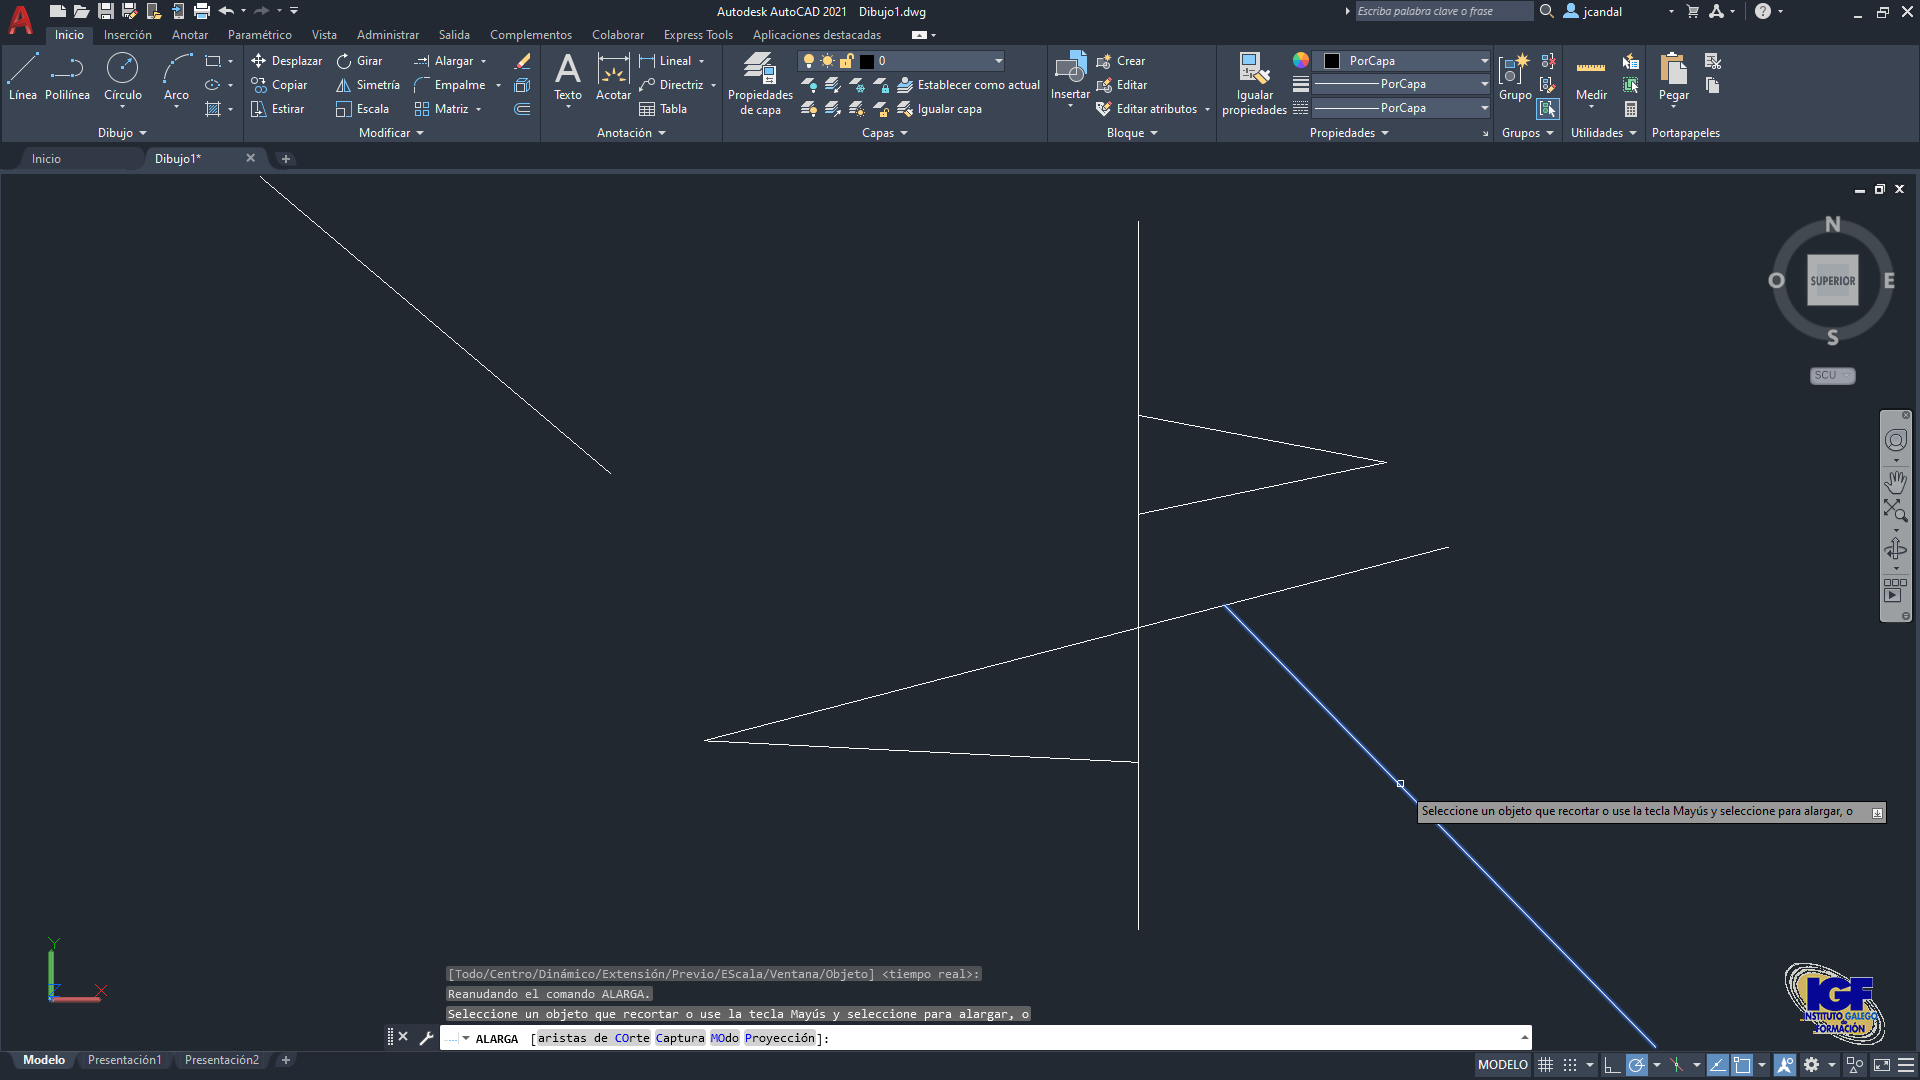The width and height of the screenshot is (1920, 1080).
Task: Open the Texto annotation tool
Action: (567, 77)
